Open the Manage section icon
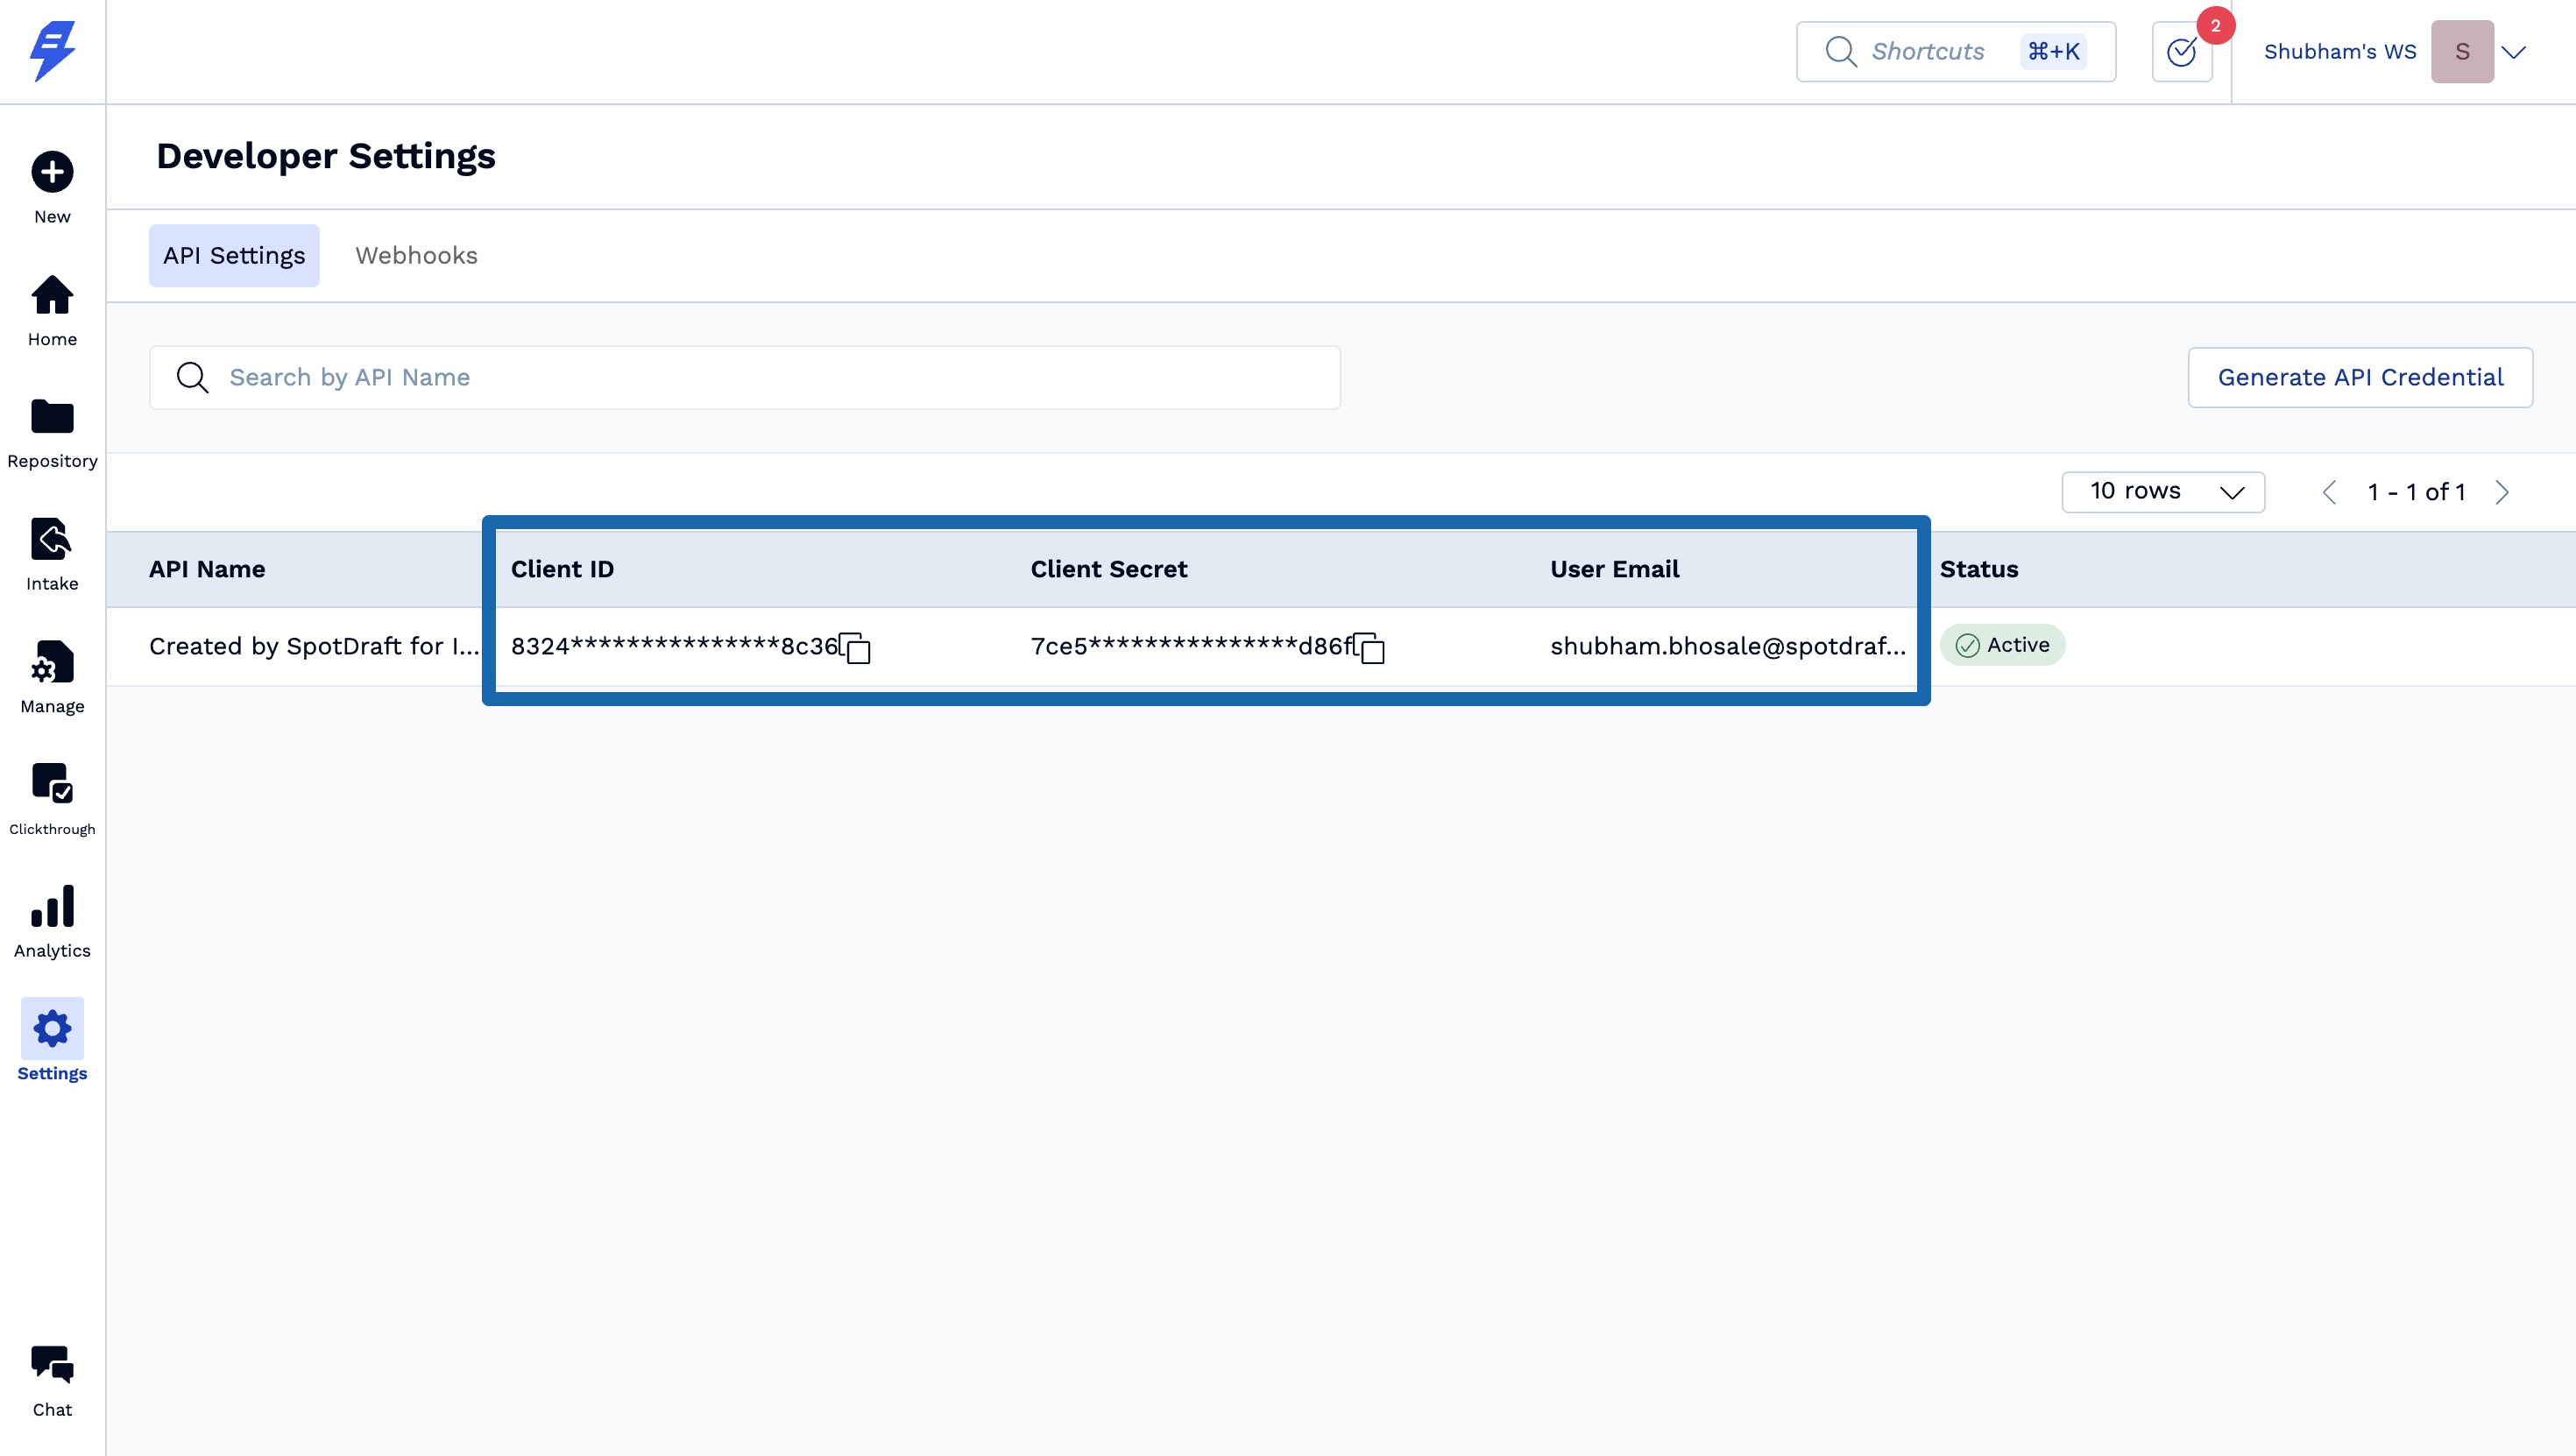Viewport: 2576px width, 1456px height. 52,662
